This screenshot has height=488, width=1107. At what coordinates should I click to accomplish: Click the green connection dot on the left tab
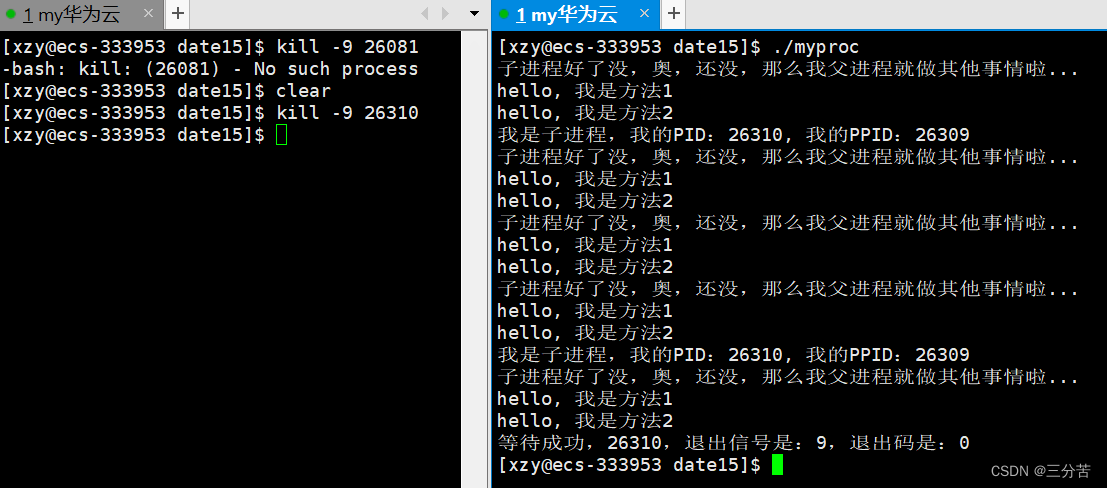tap(11, 13)
